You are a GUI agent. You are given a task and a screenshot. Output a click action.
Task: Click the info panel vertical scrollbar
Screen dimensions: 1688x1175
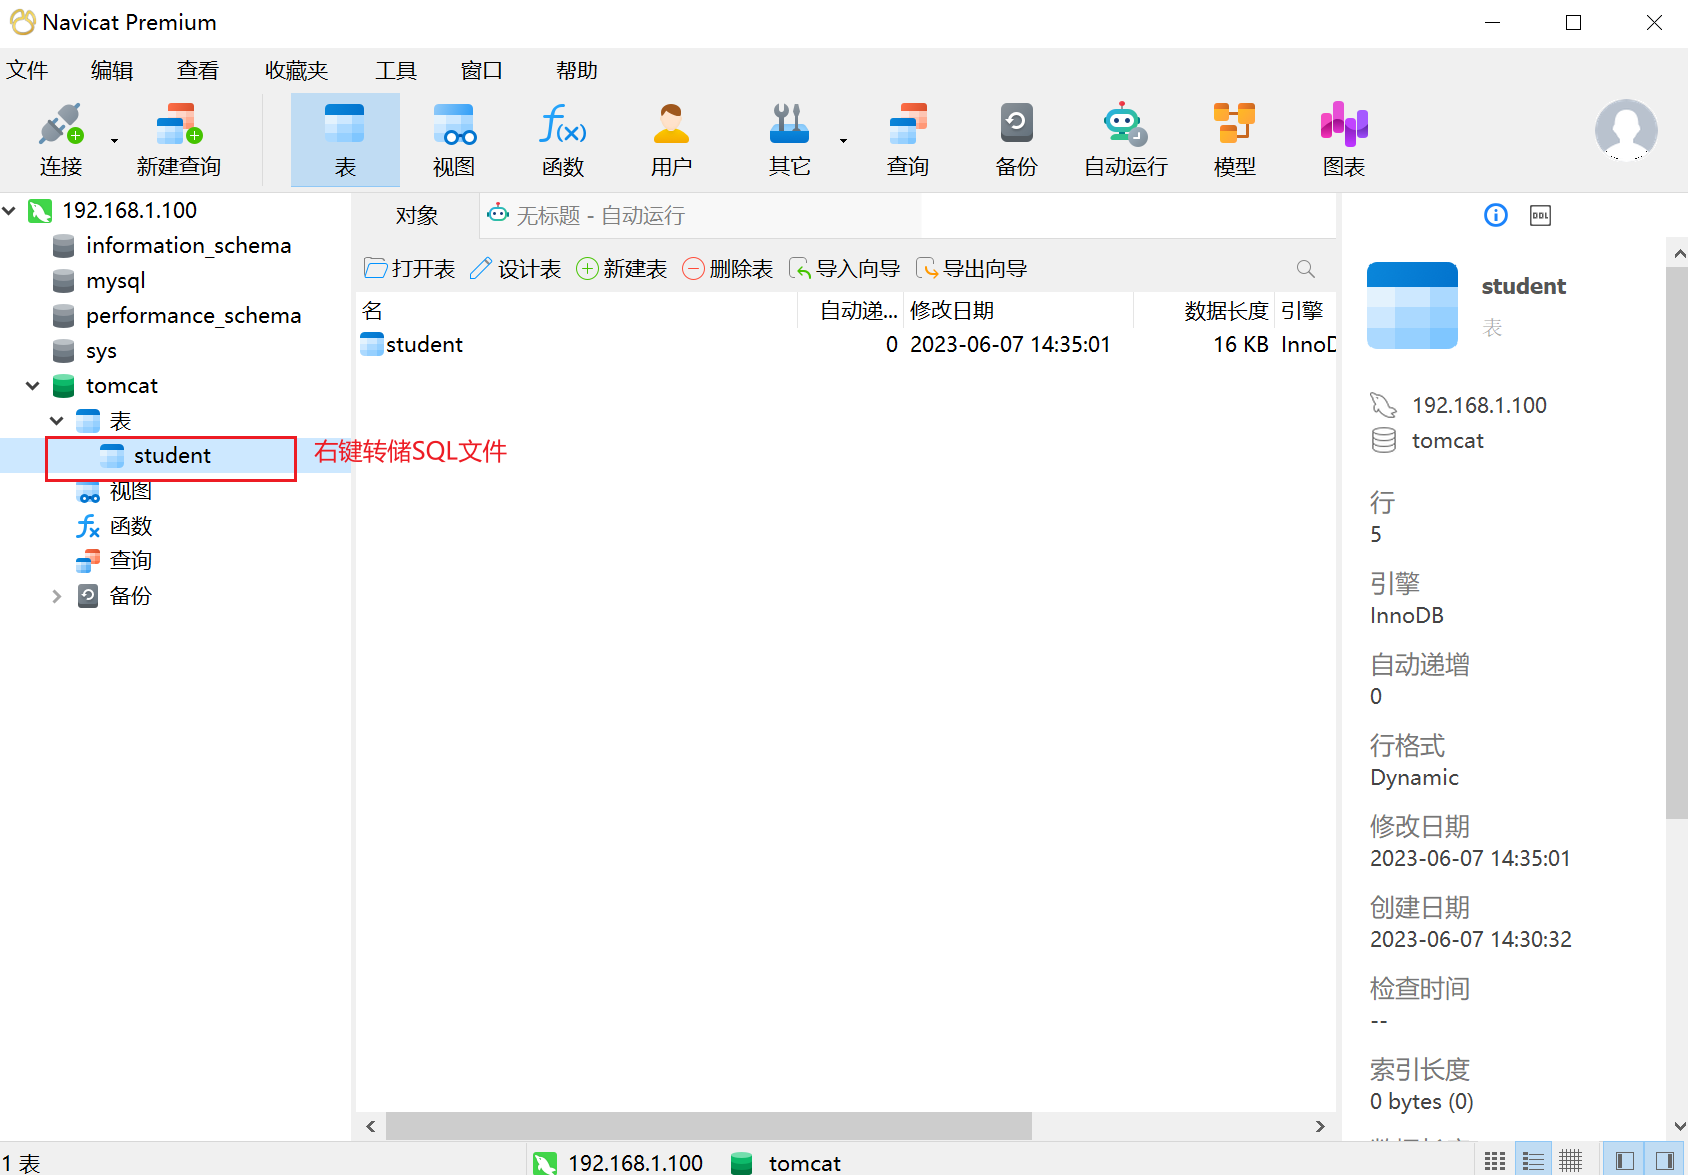pyautogui.click(x=1677, y=544)
